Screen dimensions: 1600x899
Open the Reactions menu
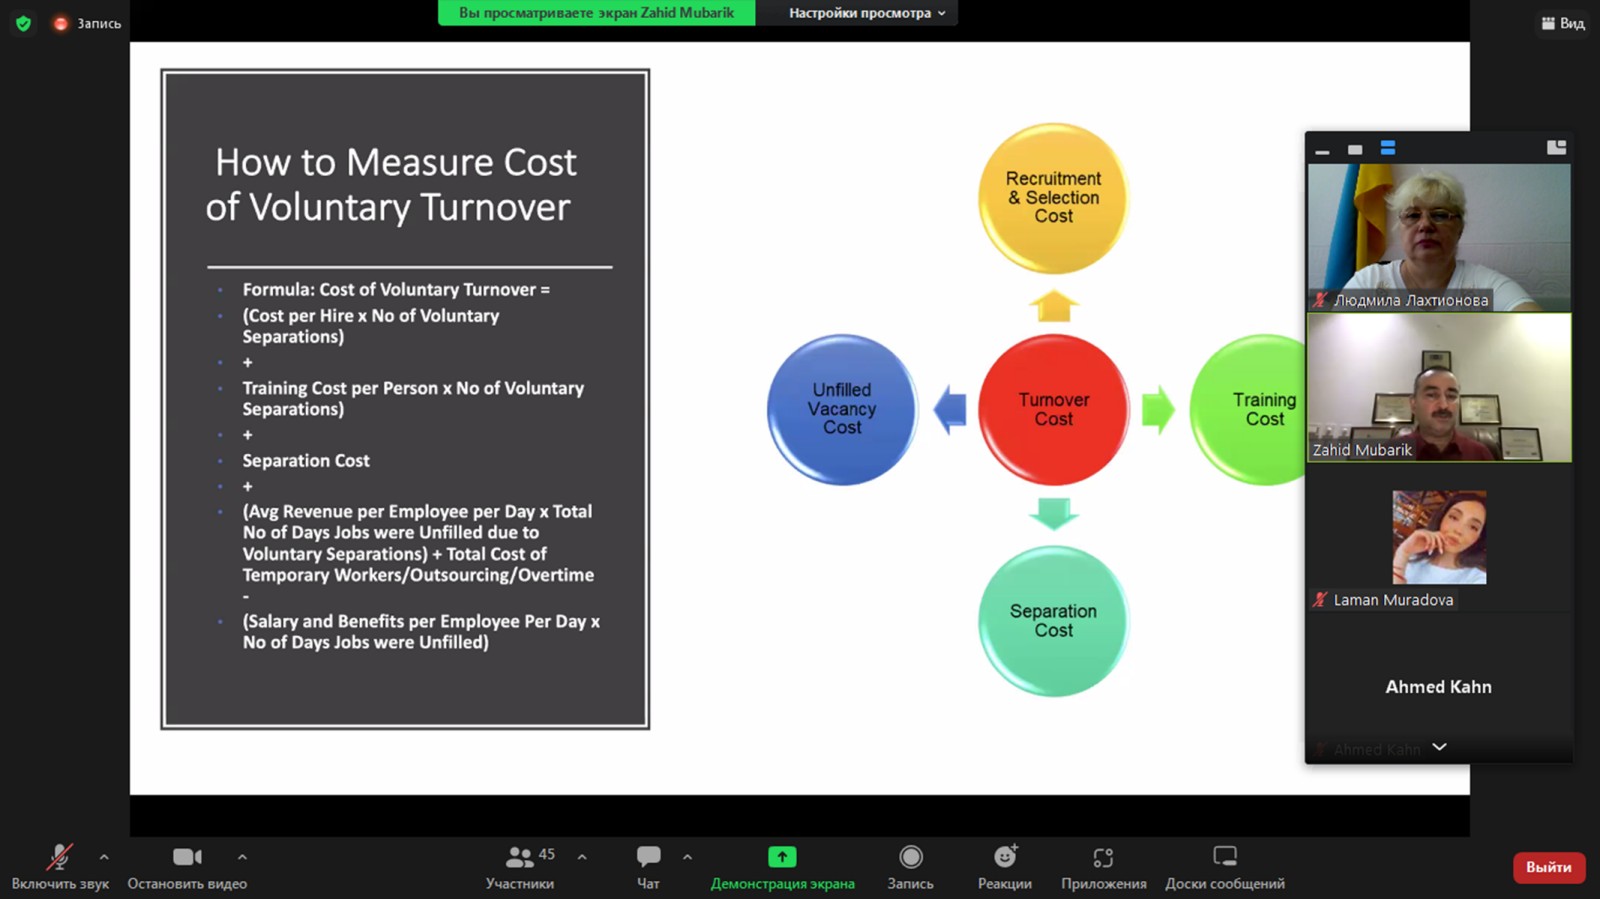[1004, 866]
